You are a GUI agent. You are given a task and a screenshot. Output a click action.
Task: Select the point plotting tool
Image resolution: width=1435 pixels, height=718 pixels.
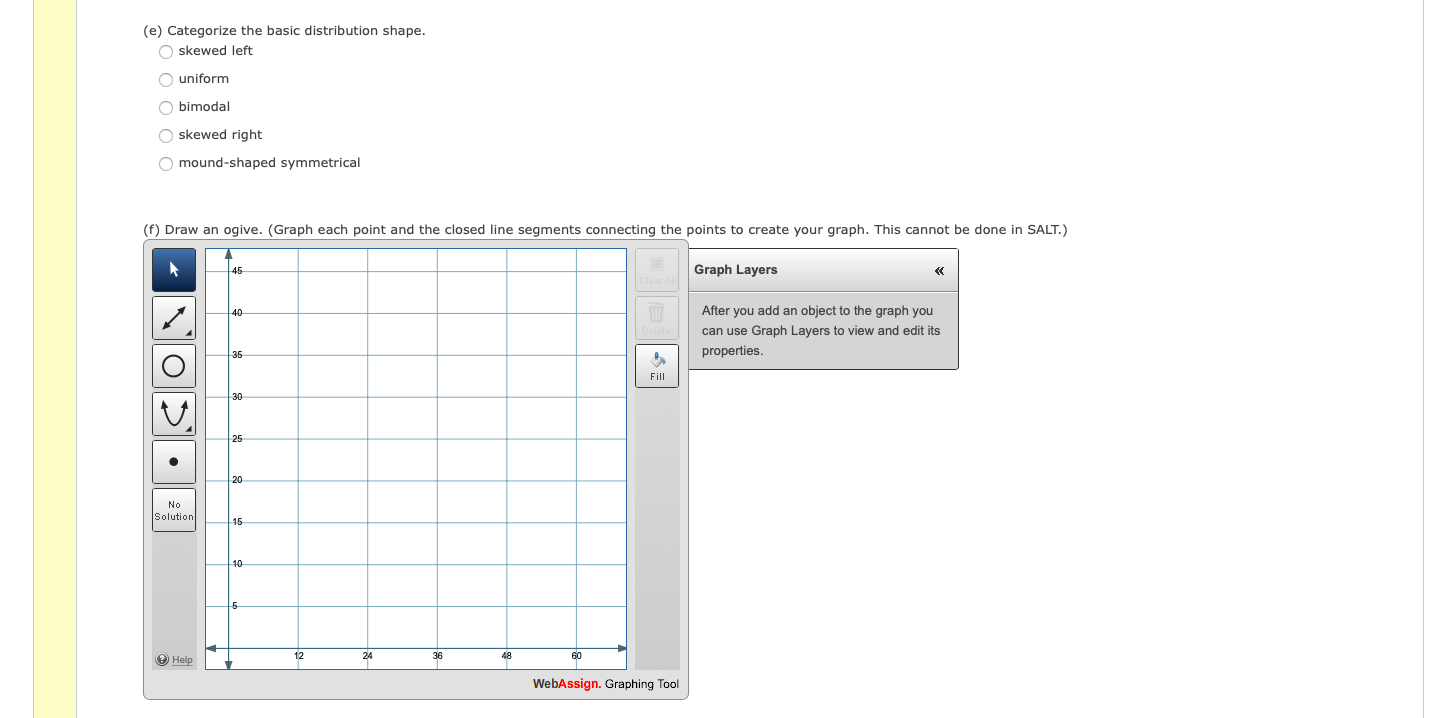tap(173, 461)
